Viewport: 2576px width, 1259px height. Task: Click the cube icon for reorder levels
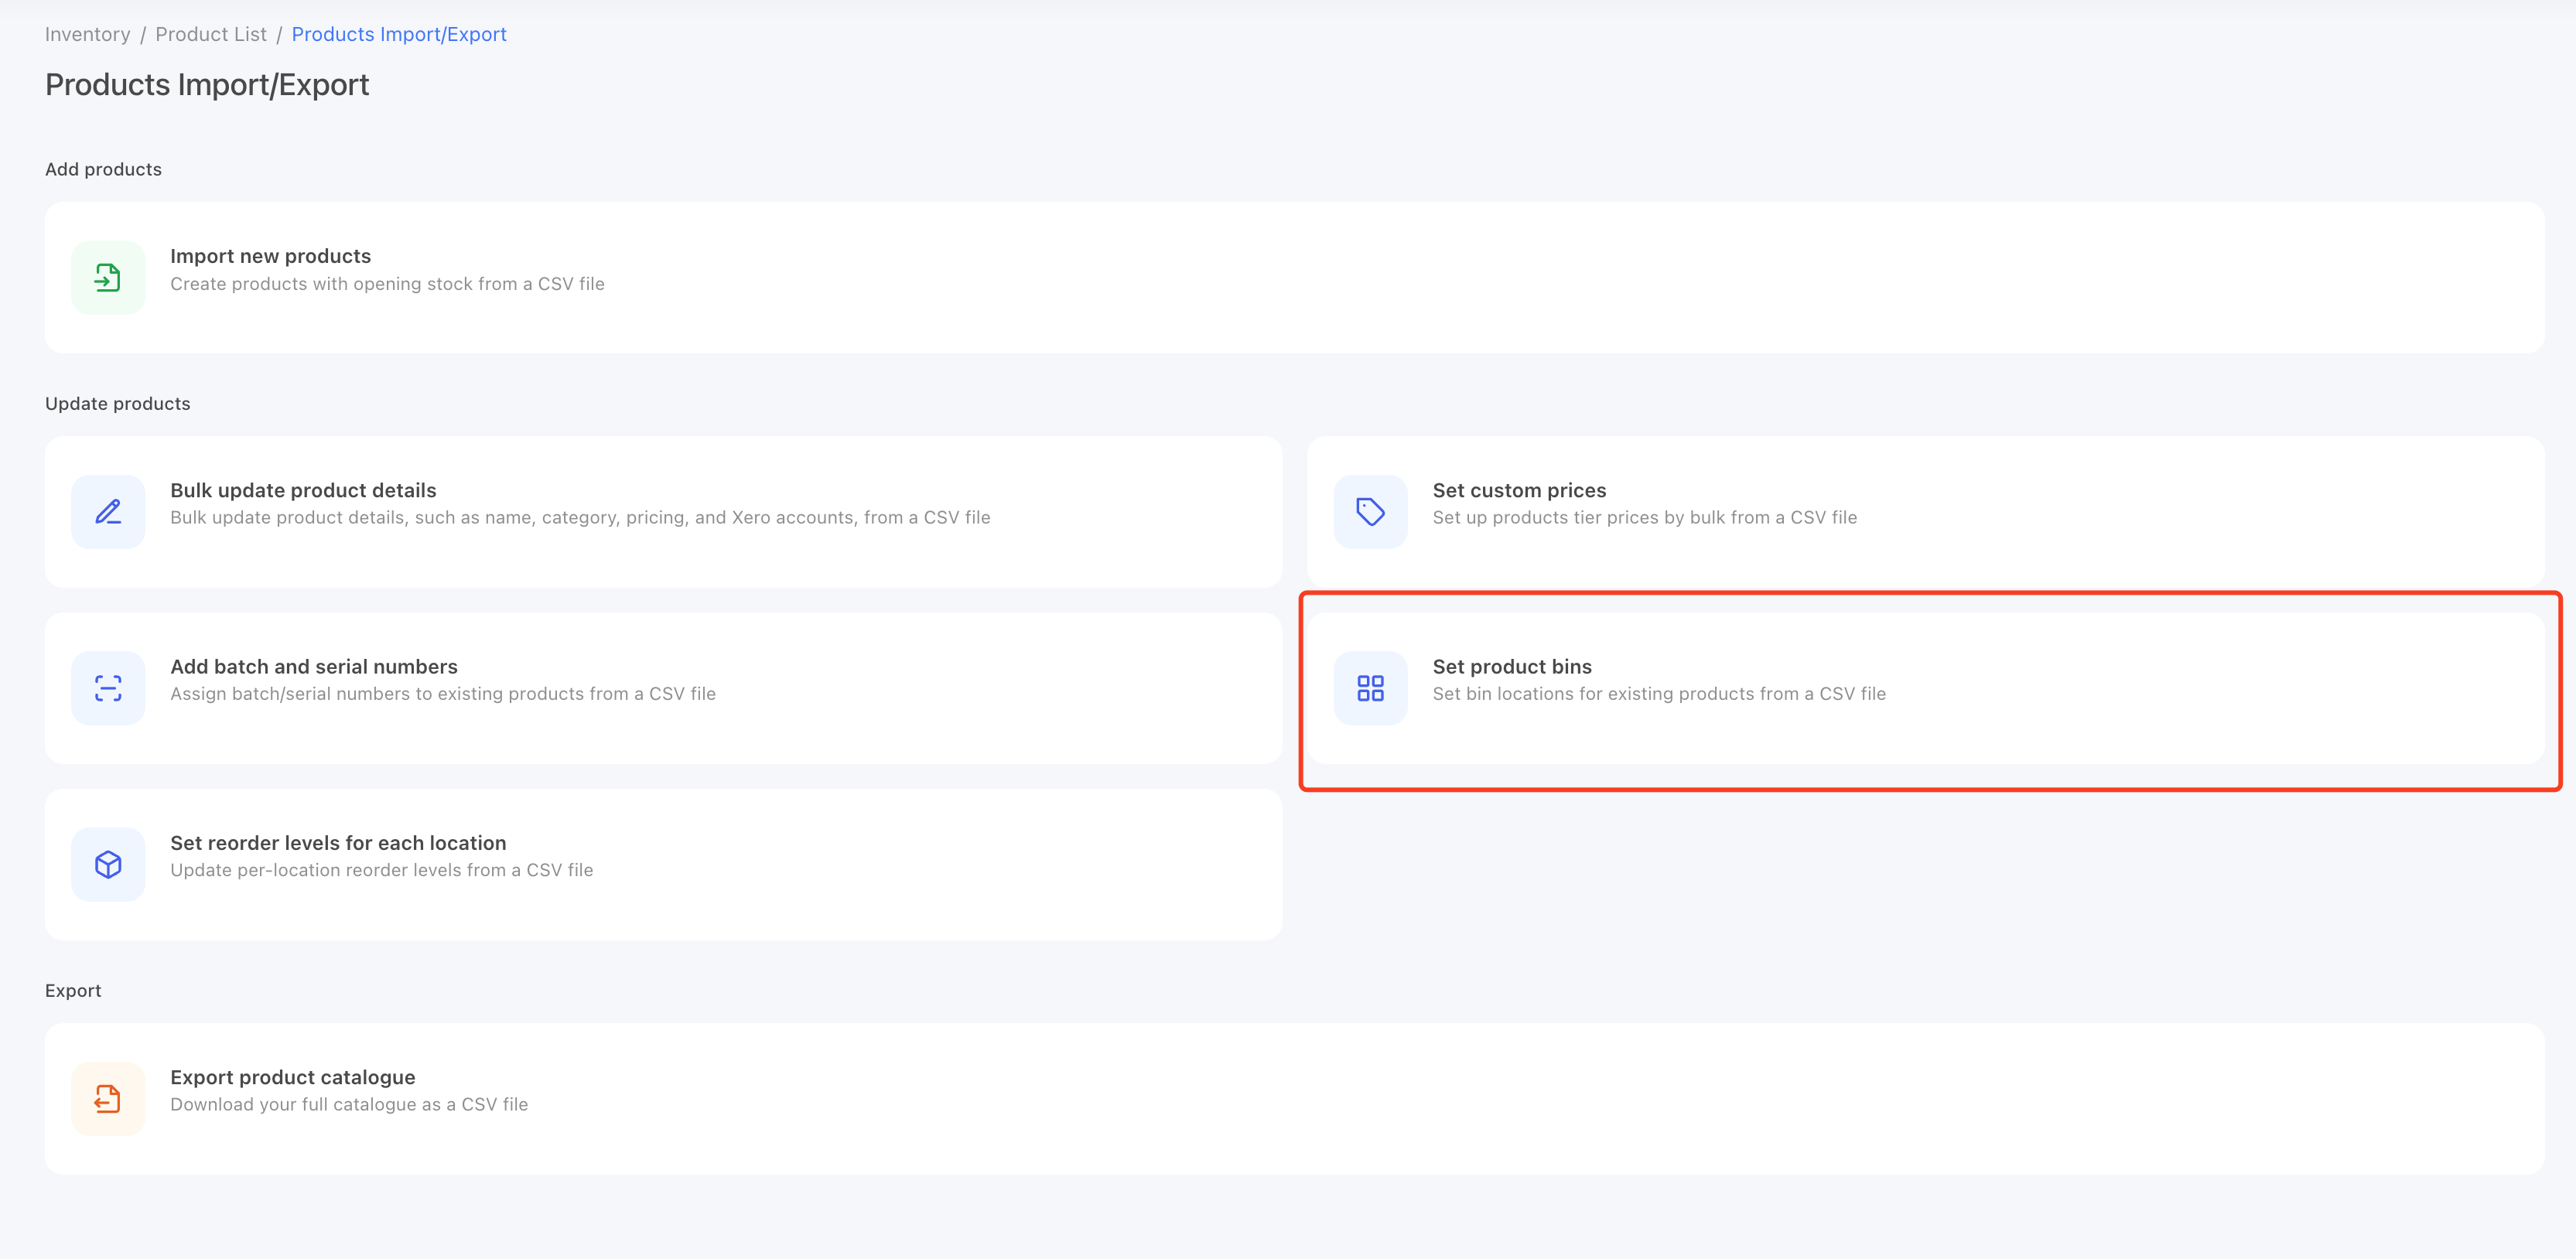click(x=108, y=864)
